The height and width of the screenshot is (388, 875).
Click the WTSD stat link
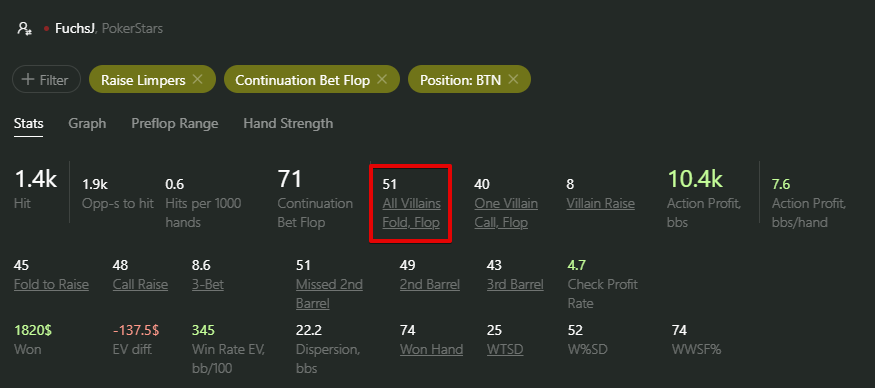(505, 349)
